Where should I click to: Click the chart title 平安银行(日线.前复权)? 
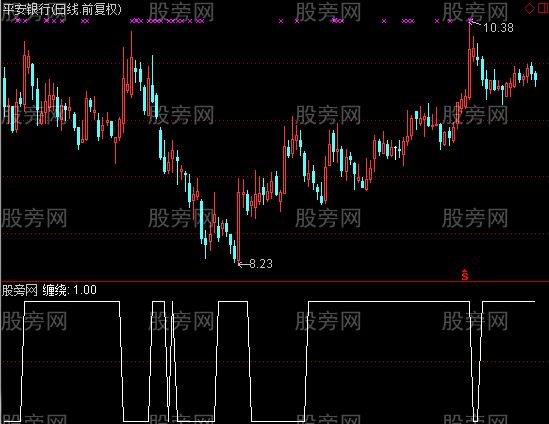pos(62,9)
